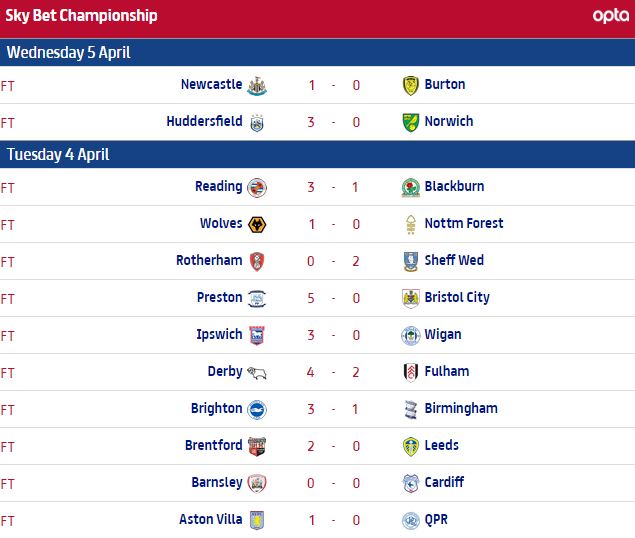Click the Wolves club crest icon
635x538 pixels.
(x=257, y=224)
